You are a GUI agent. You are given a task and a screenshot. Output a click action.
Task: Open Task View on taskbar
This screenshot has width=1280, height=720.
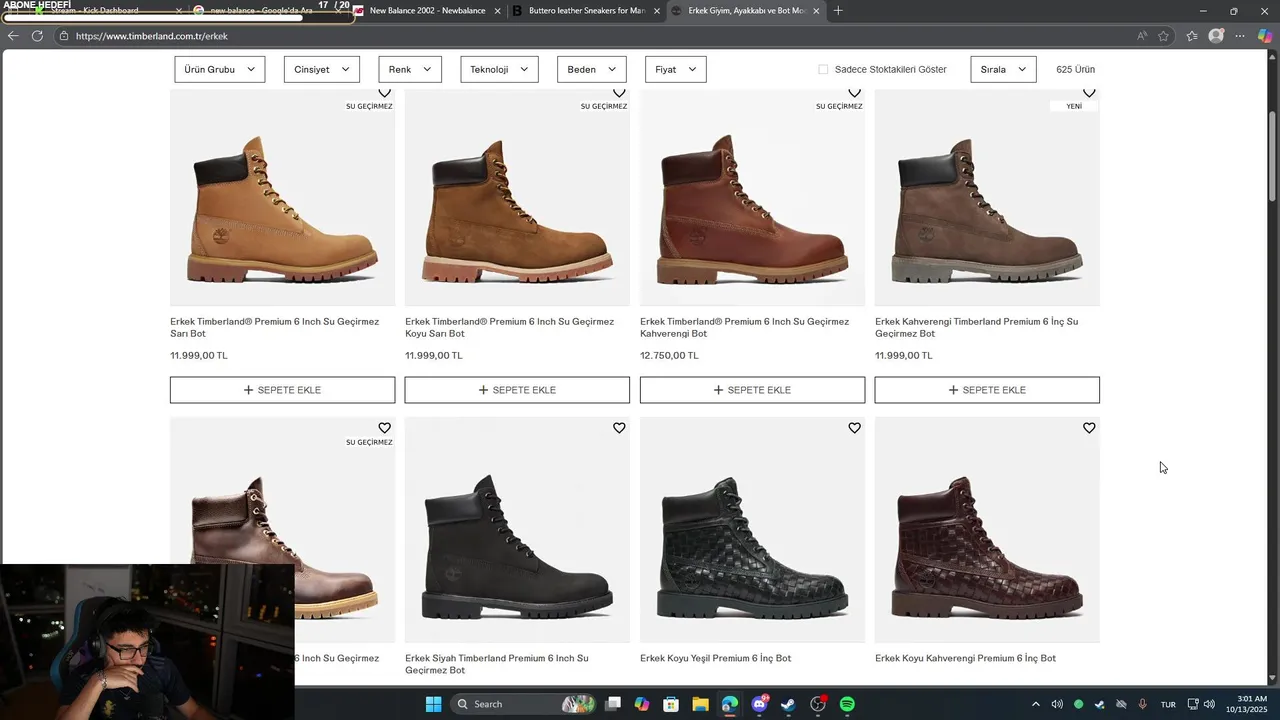coord(613,704)
